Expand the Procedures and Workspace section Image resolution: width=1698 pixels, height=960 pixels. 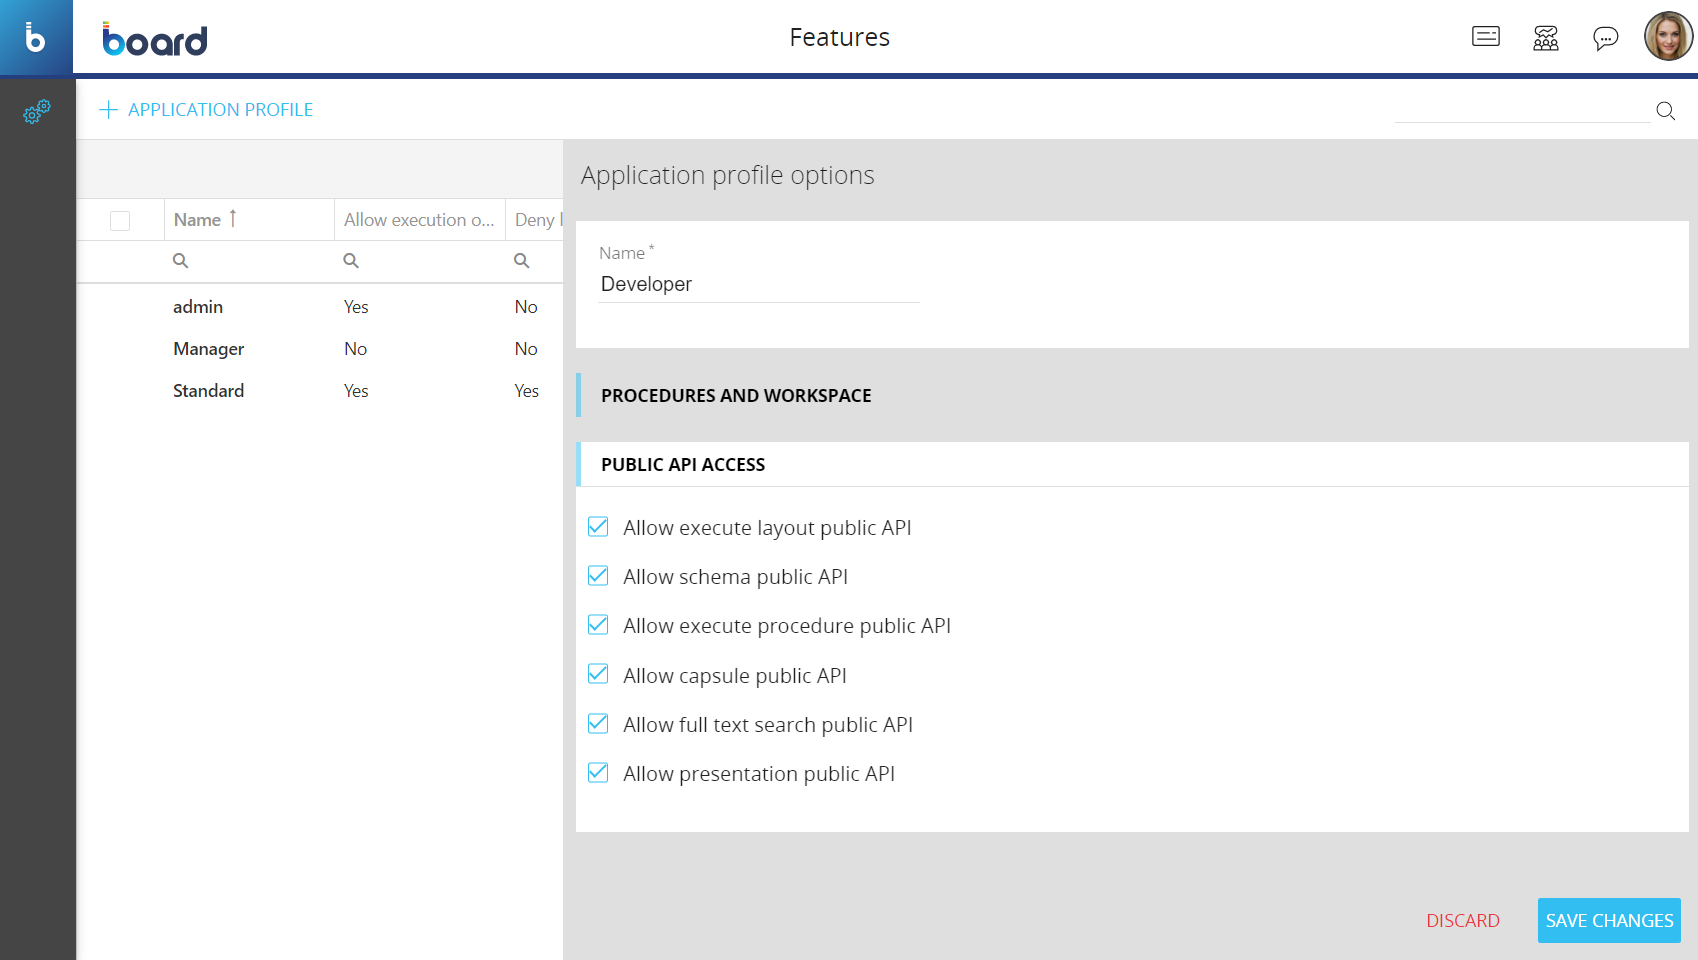click(x=736, y=396)
